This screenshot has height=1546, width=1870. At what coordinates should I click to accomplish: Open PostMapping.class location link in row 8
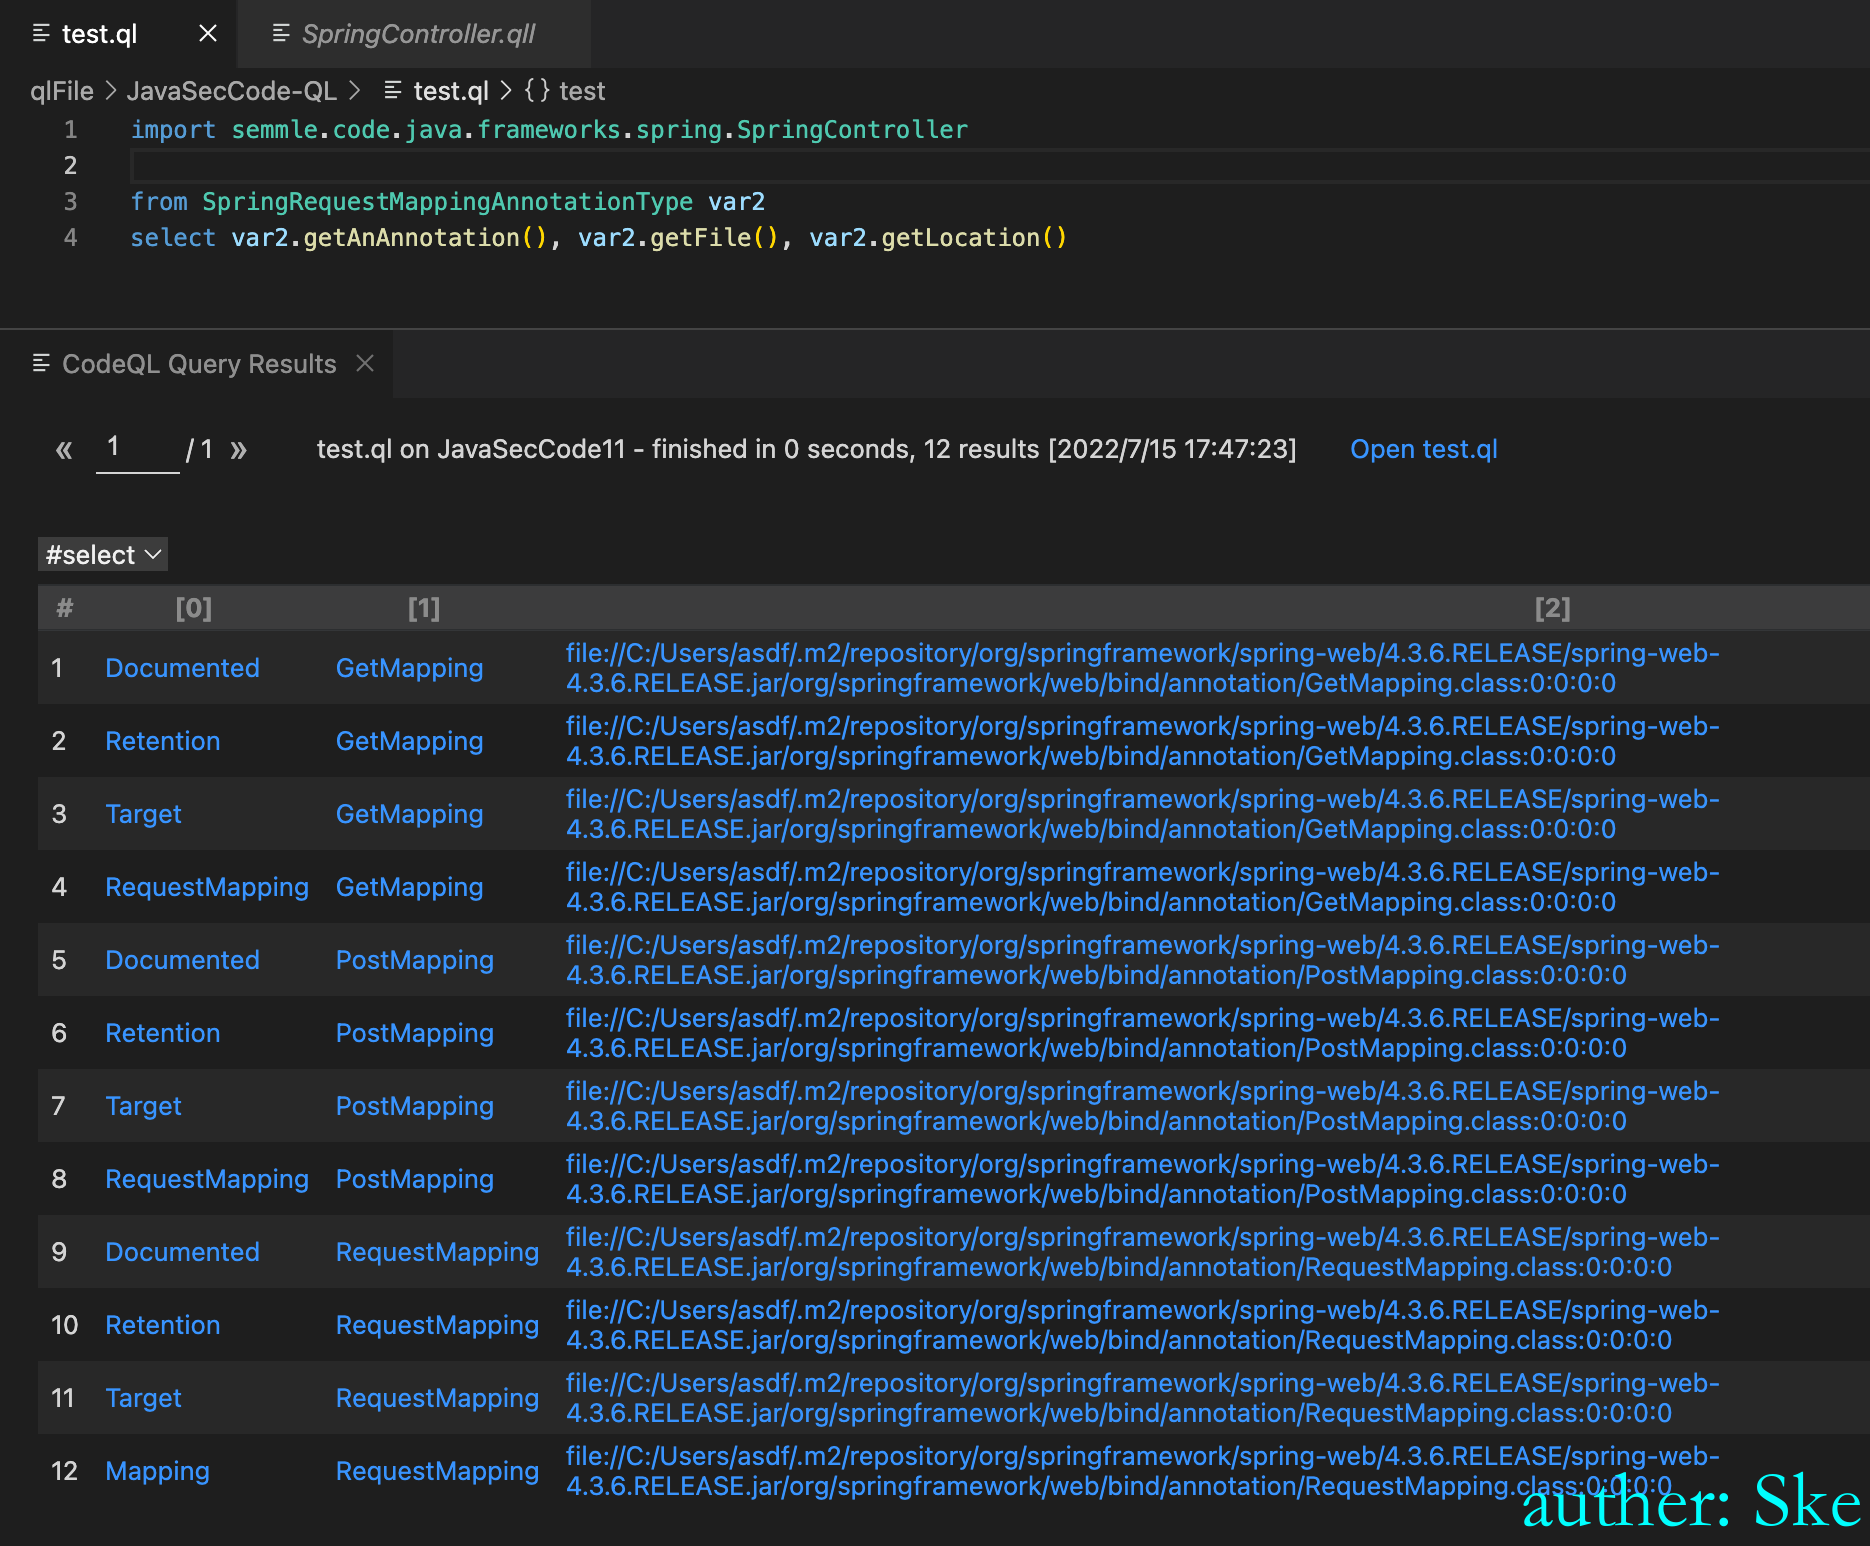pyautogui.click(x=1142, y=1179)
